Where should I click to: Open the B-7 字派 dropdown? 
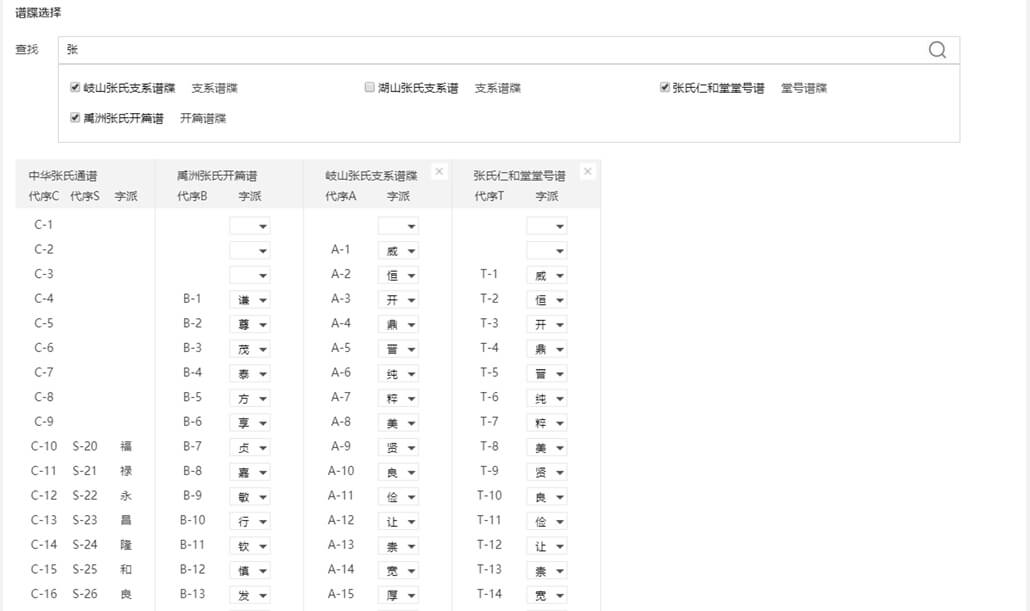click(x=249, y=447)
